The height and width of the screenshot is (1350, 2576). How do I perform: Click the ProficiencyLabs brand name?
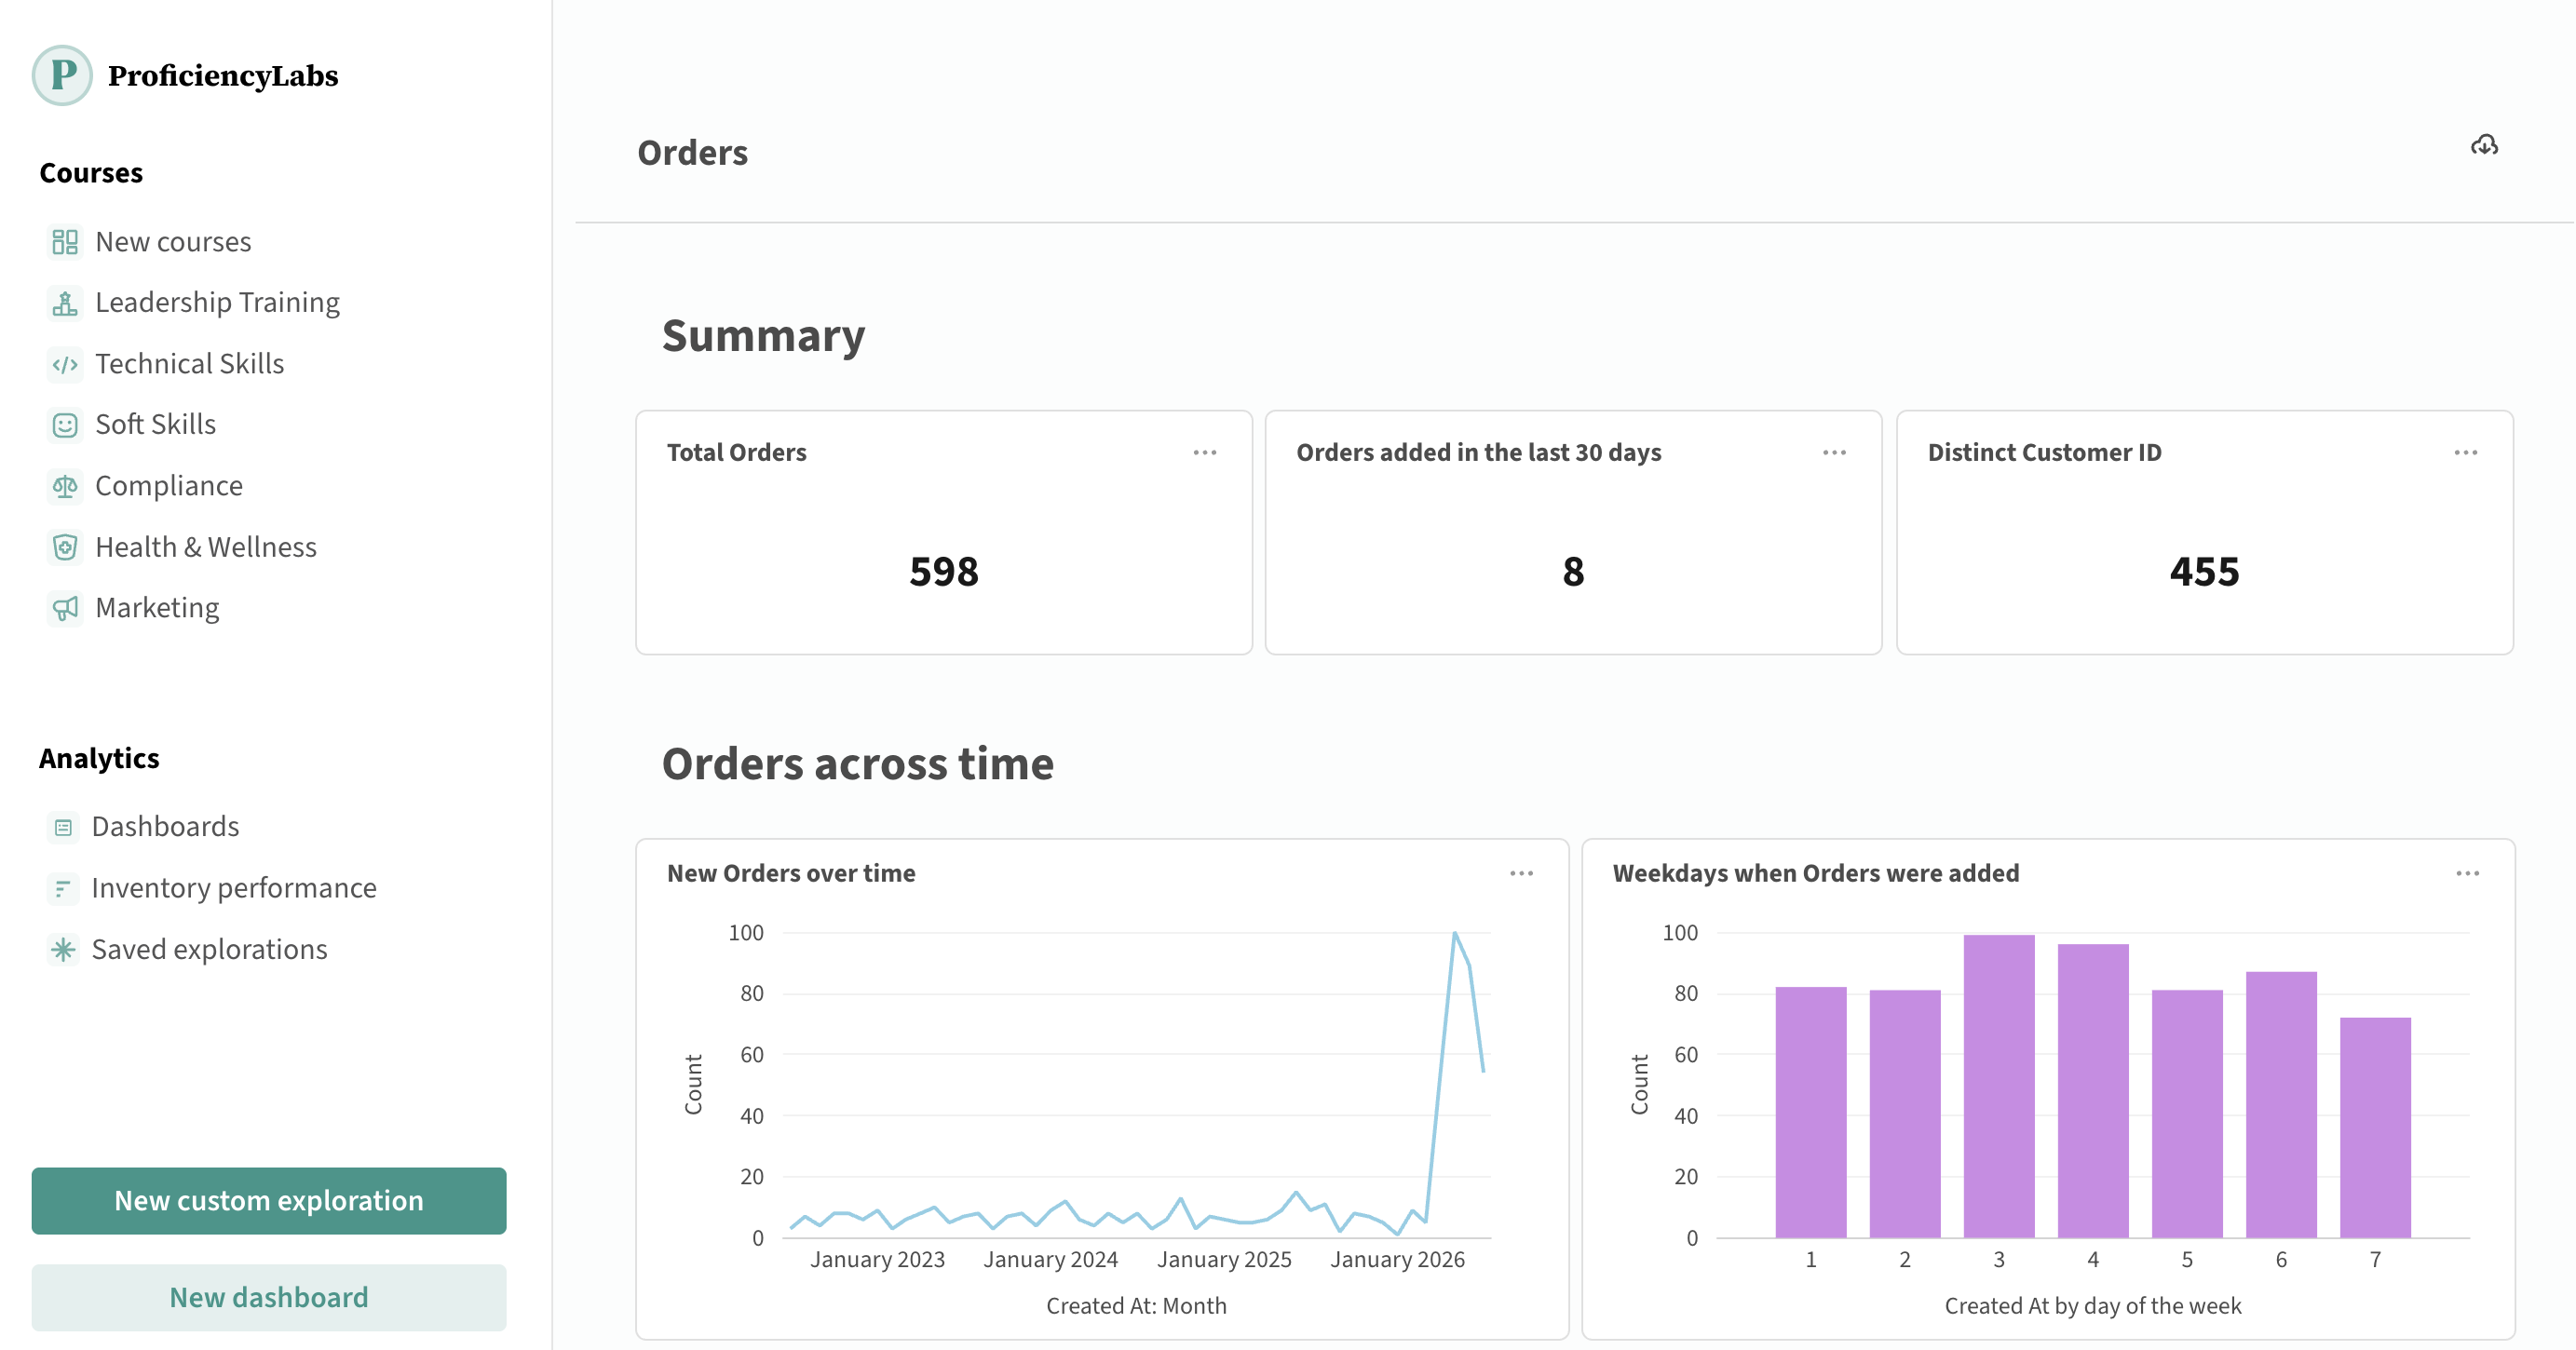point(223,76)
